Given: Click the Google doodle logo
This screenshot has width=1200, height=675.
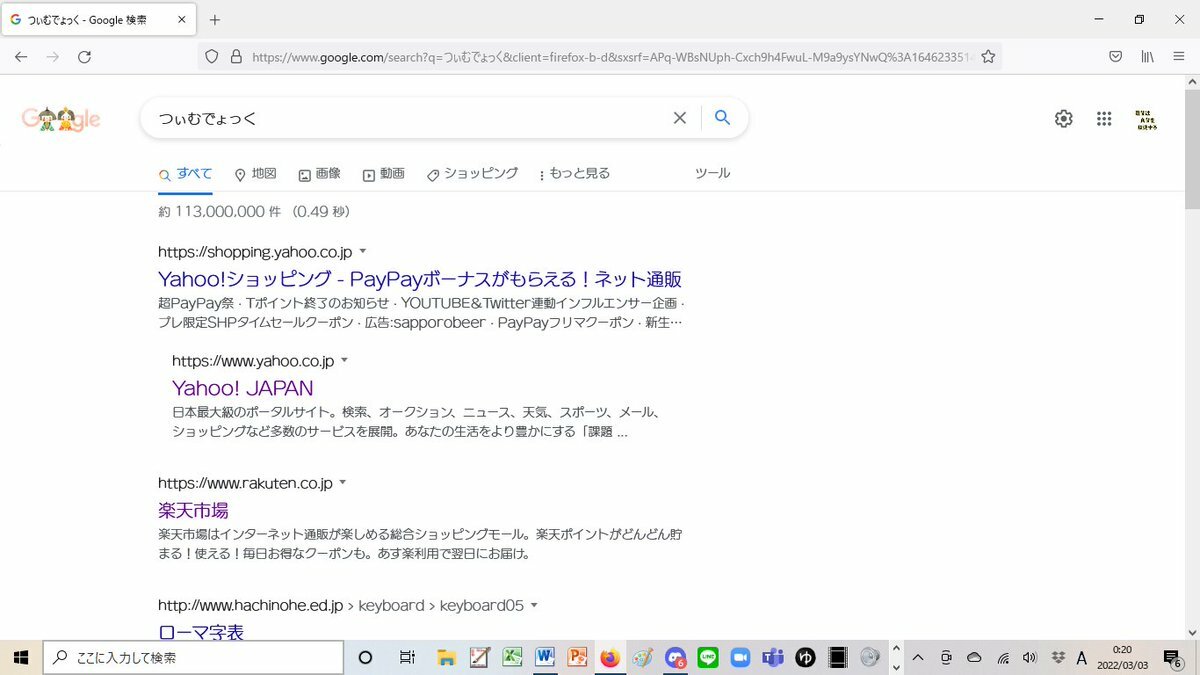Looking at the screenshot, I should coord(61,119).
